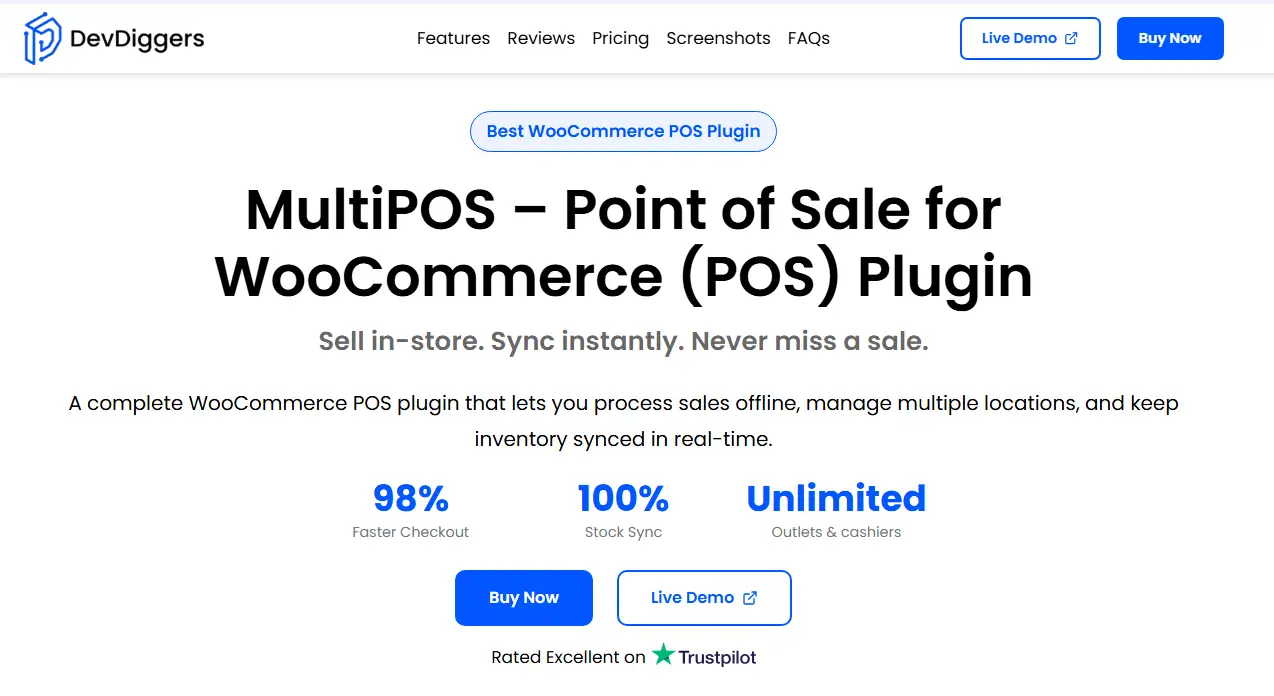
Task: Launch the header Live Demo
Action: coord(1030,37)
